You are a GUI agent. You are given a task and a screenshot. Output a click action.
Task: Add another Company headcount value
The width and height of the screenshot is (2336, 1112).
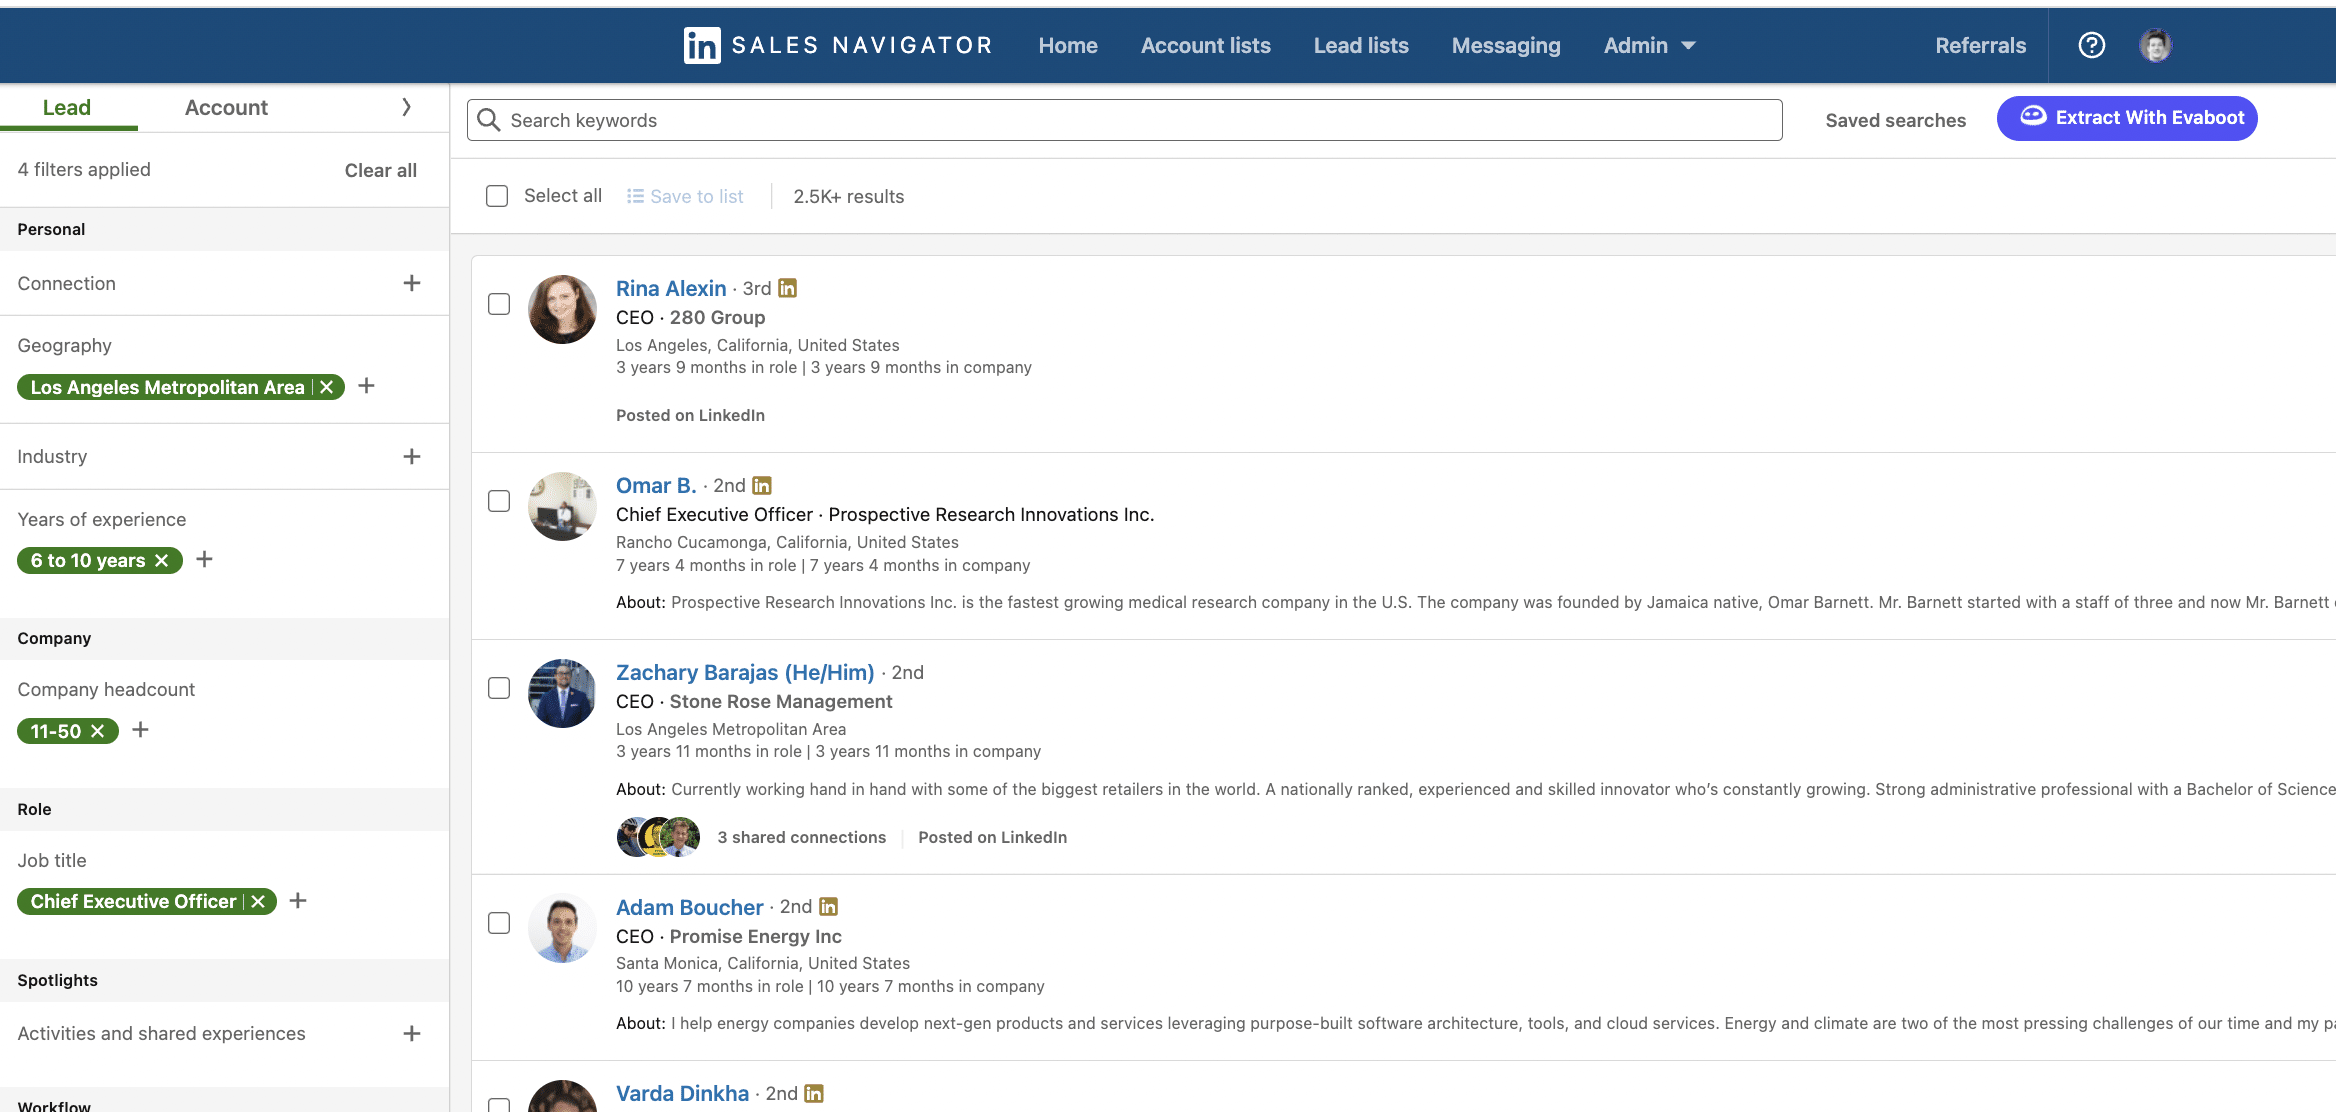point(141,730)
